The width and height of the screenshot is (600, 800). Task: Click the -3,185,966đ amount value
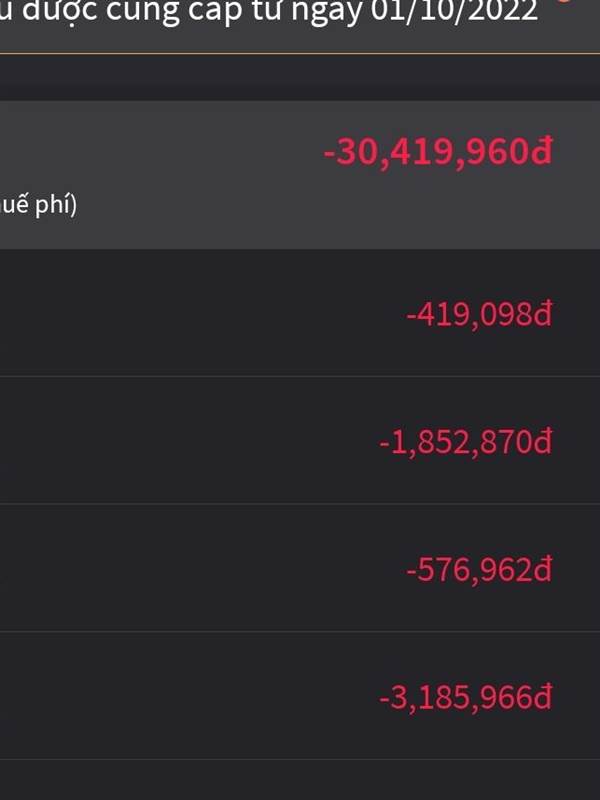point(466,697)
